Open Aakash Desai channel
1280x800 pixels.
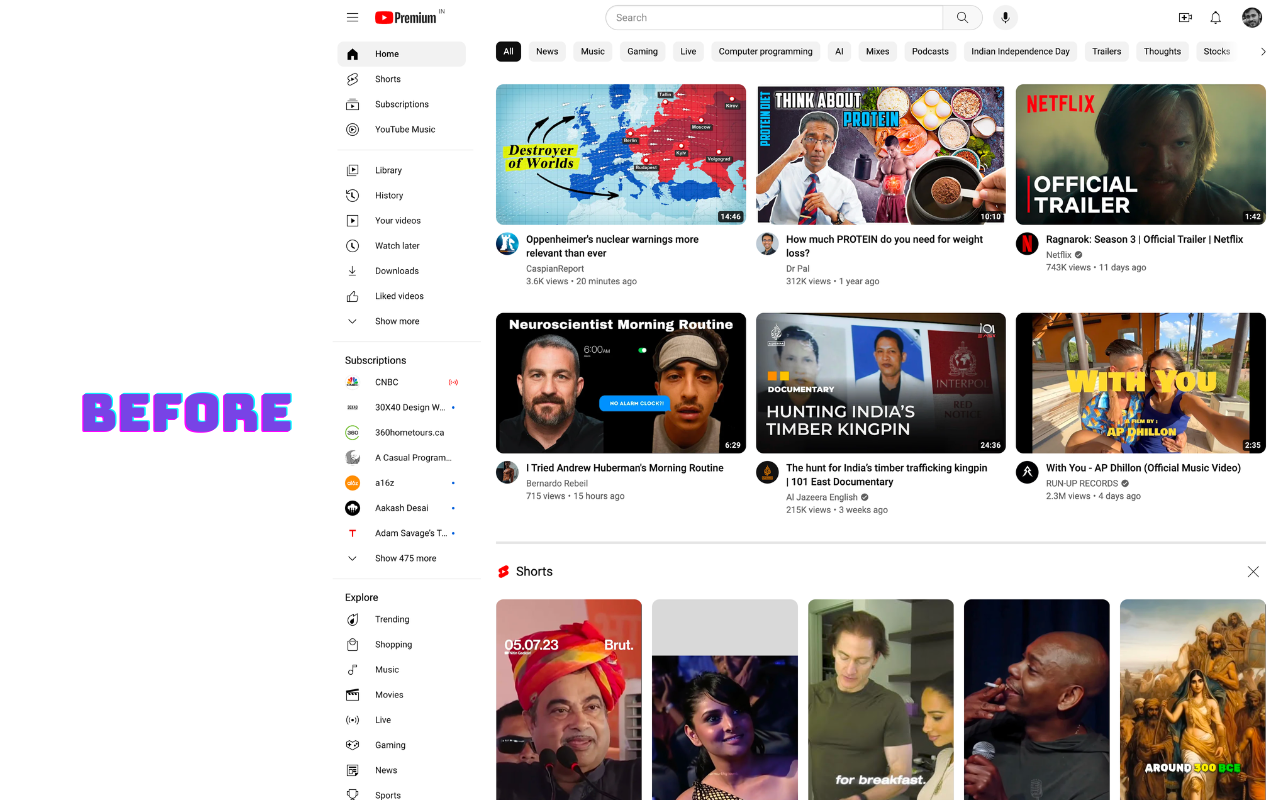tap(401, 508)
